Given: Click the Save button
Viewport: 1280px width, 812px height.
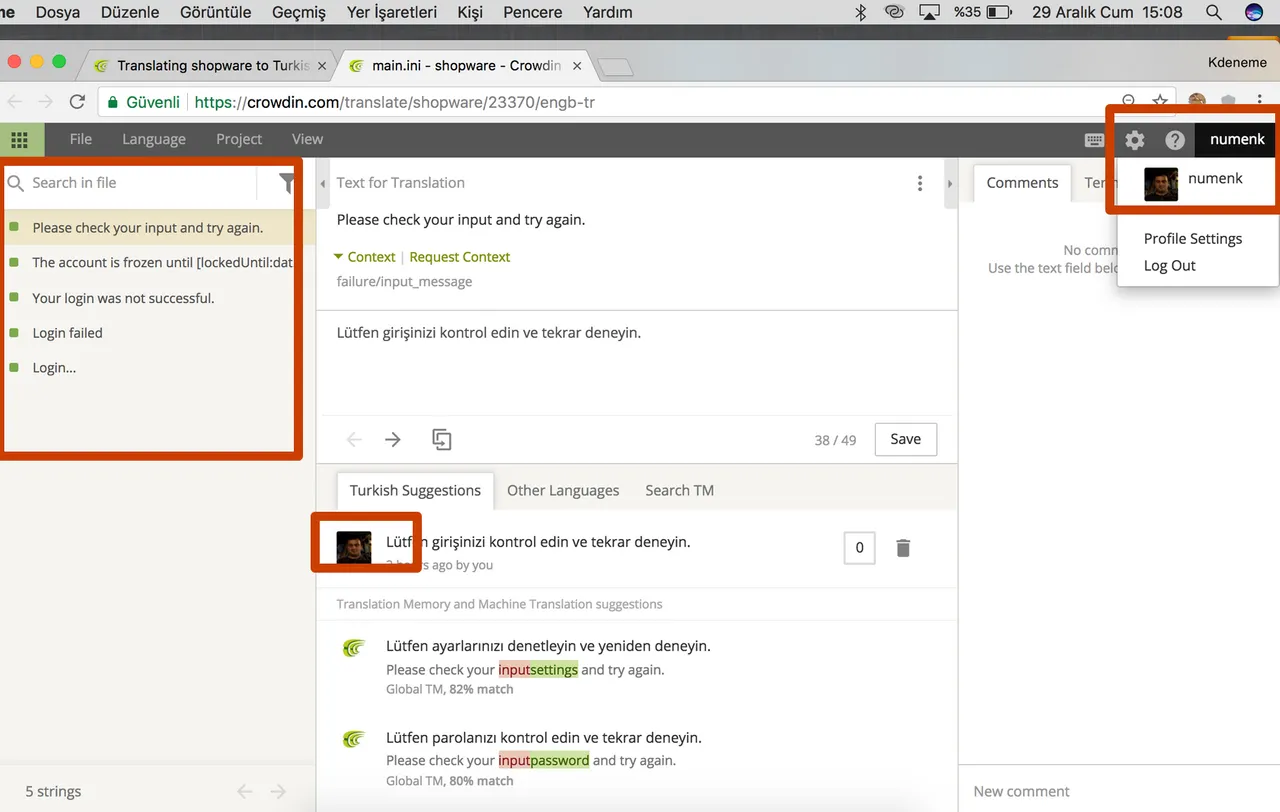Looking at the screenshot, I should (x=906, y=439).
